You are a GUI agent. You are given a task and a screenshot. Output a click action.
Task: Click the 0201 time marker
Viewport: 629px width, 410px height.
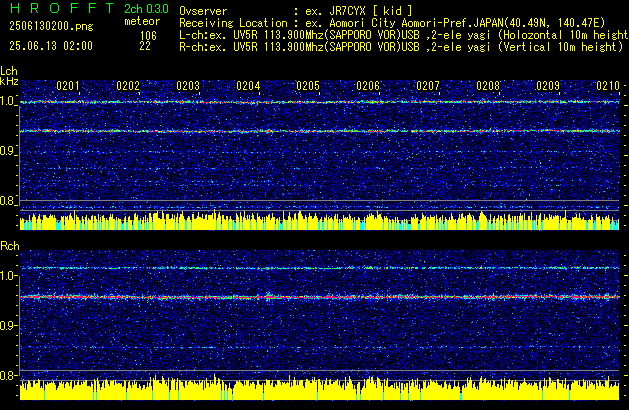click(68, 86)
